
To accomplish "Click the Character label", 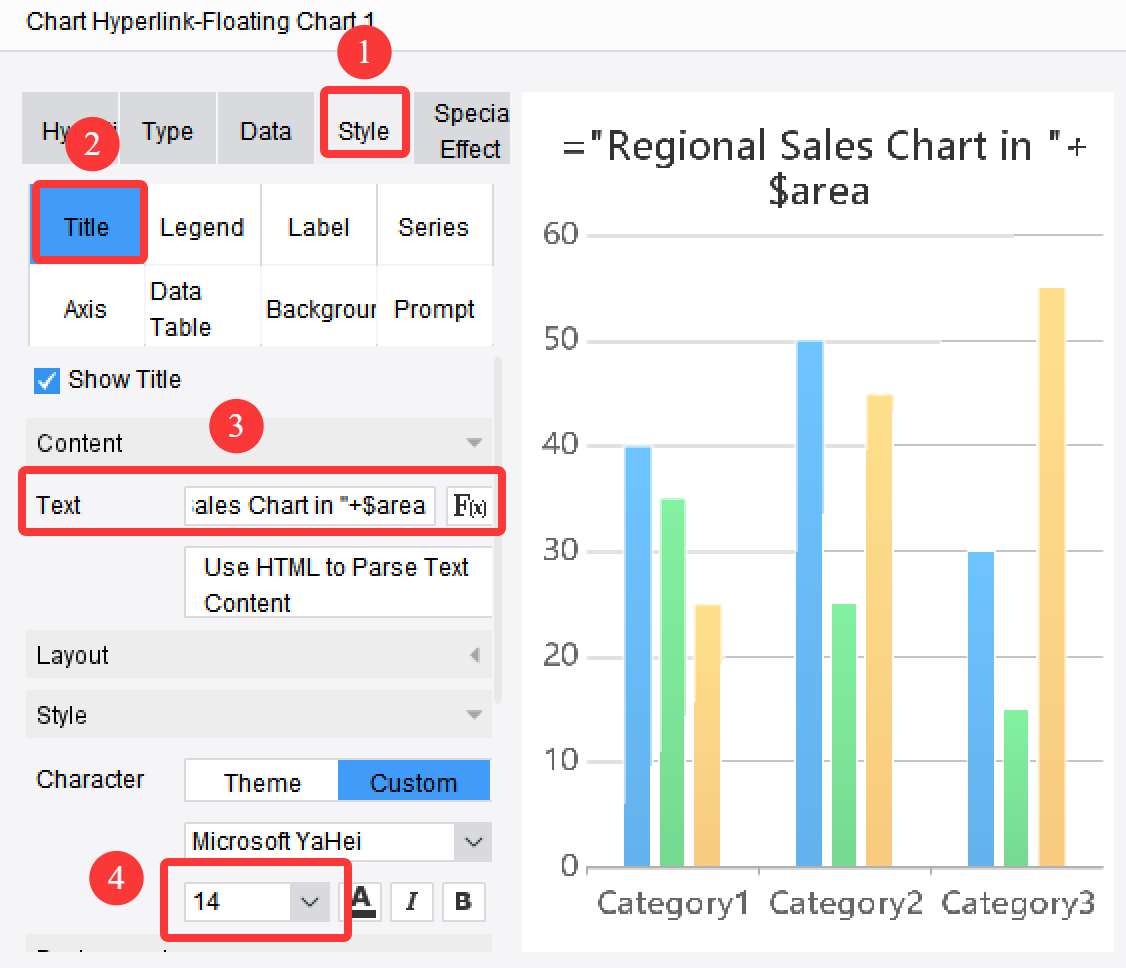I will pos(90,779).
